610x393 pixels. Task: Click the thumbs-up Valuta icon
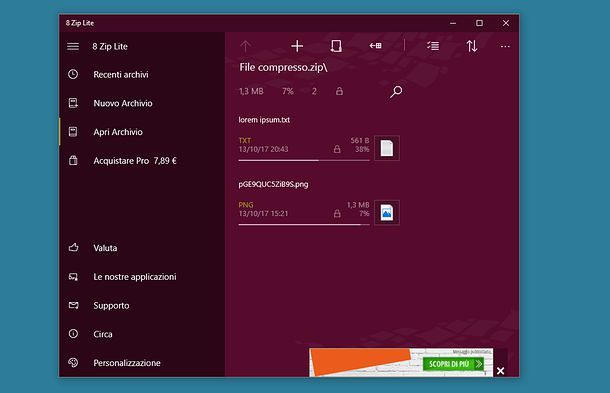click(73, 247)
